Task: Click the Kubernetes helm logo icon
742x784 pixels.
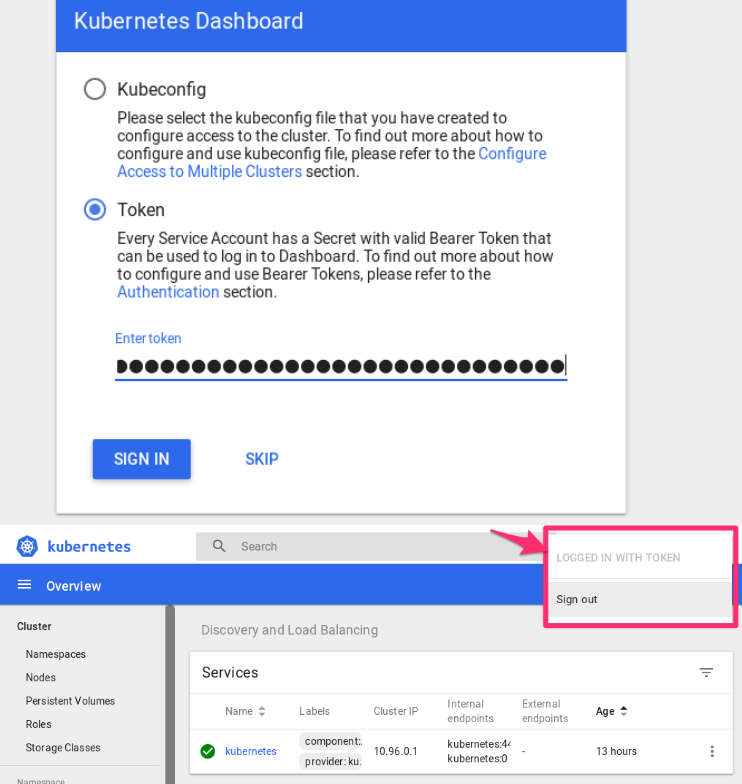Action: click(27, 546)
